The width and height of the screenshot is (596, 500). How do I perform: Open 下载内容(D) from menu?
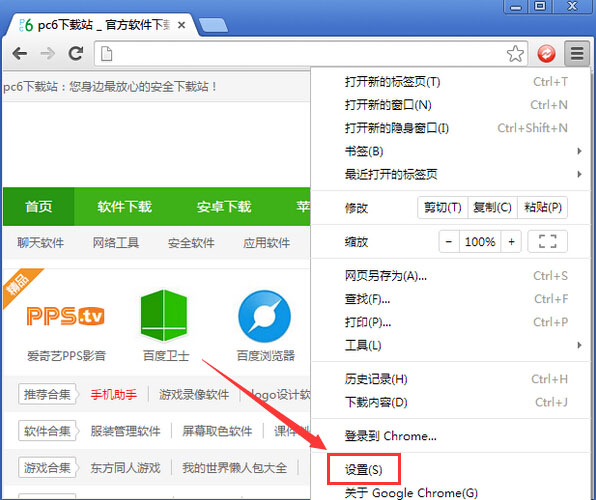(x=450, y=402)
